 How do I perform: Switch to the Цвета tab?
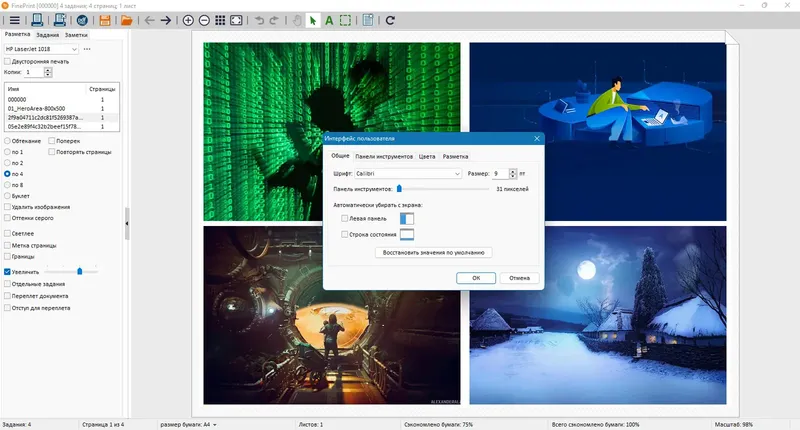427,157
